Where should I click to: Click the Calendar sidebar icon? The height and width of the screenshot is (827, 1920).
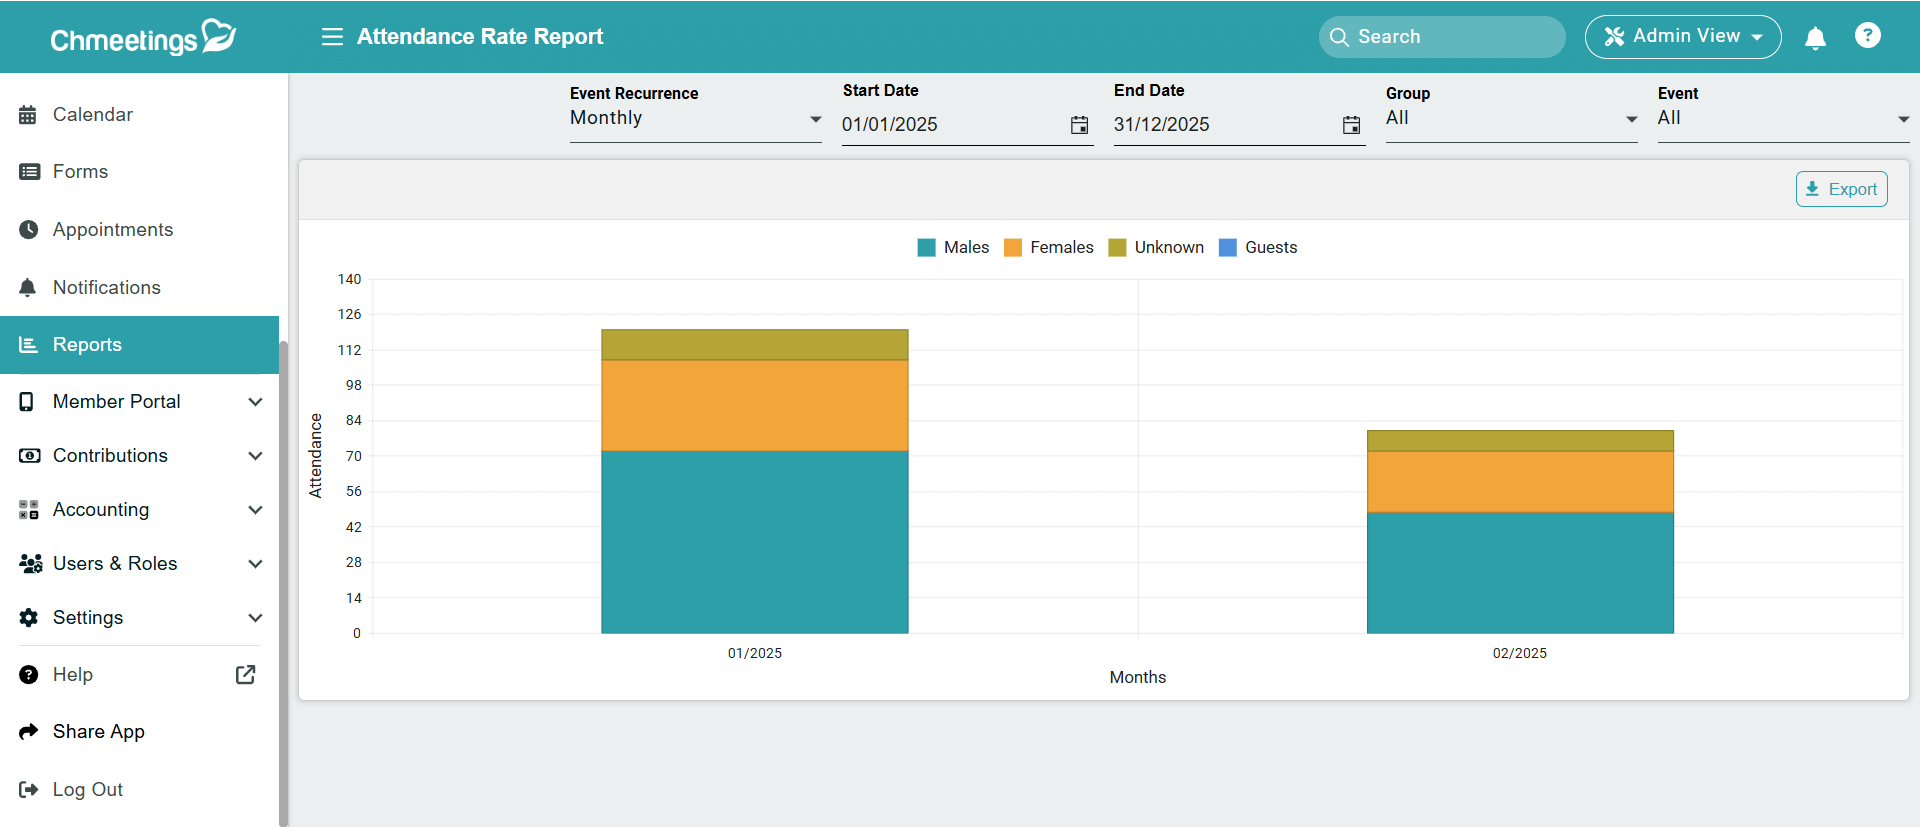click(28, 115)
